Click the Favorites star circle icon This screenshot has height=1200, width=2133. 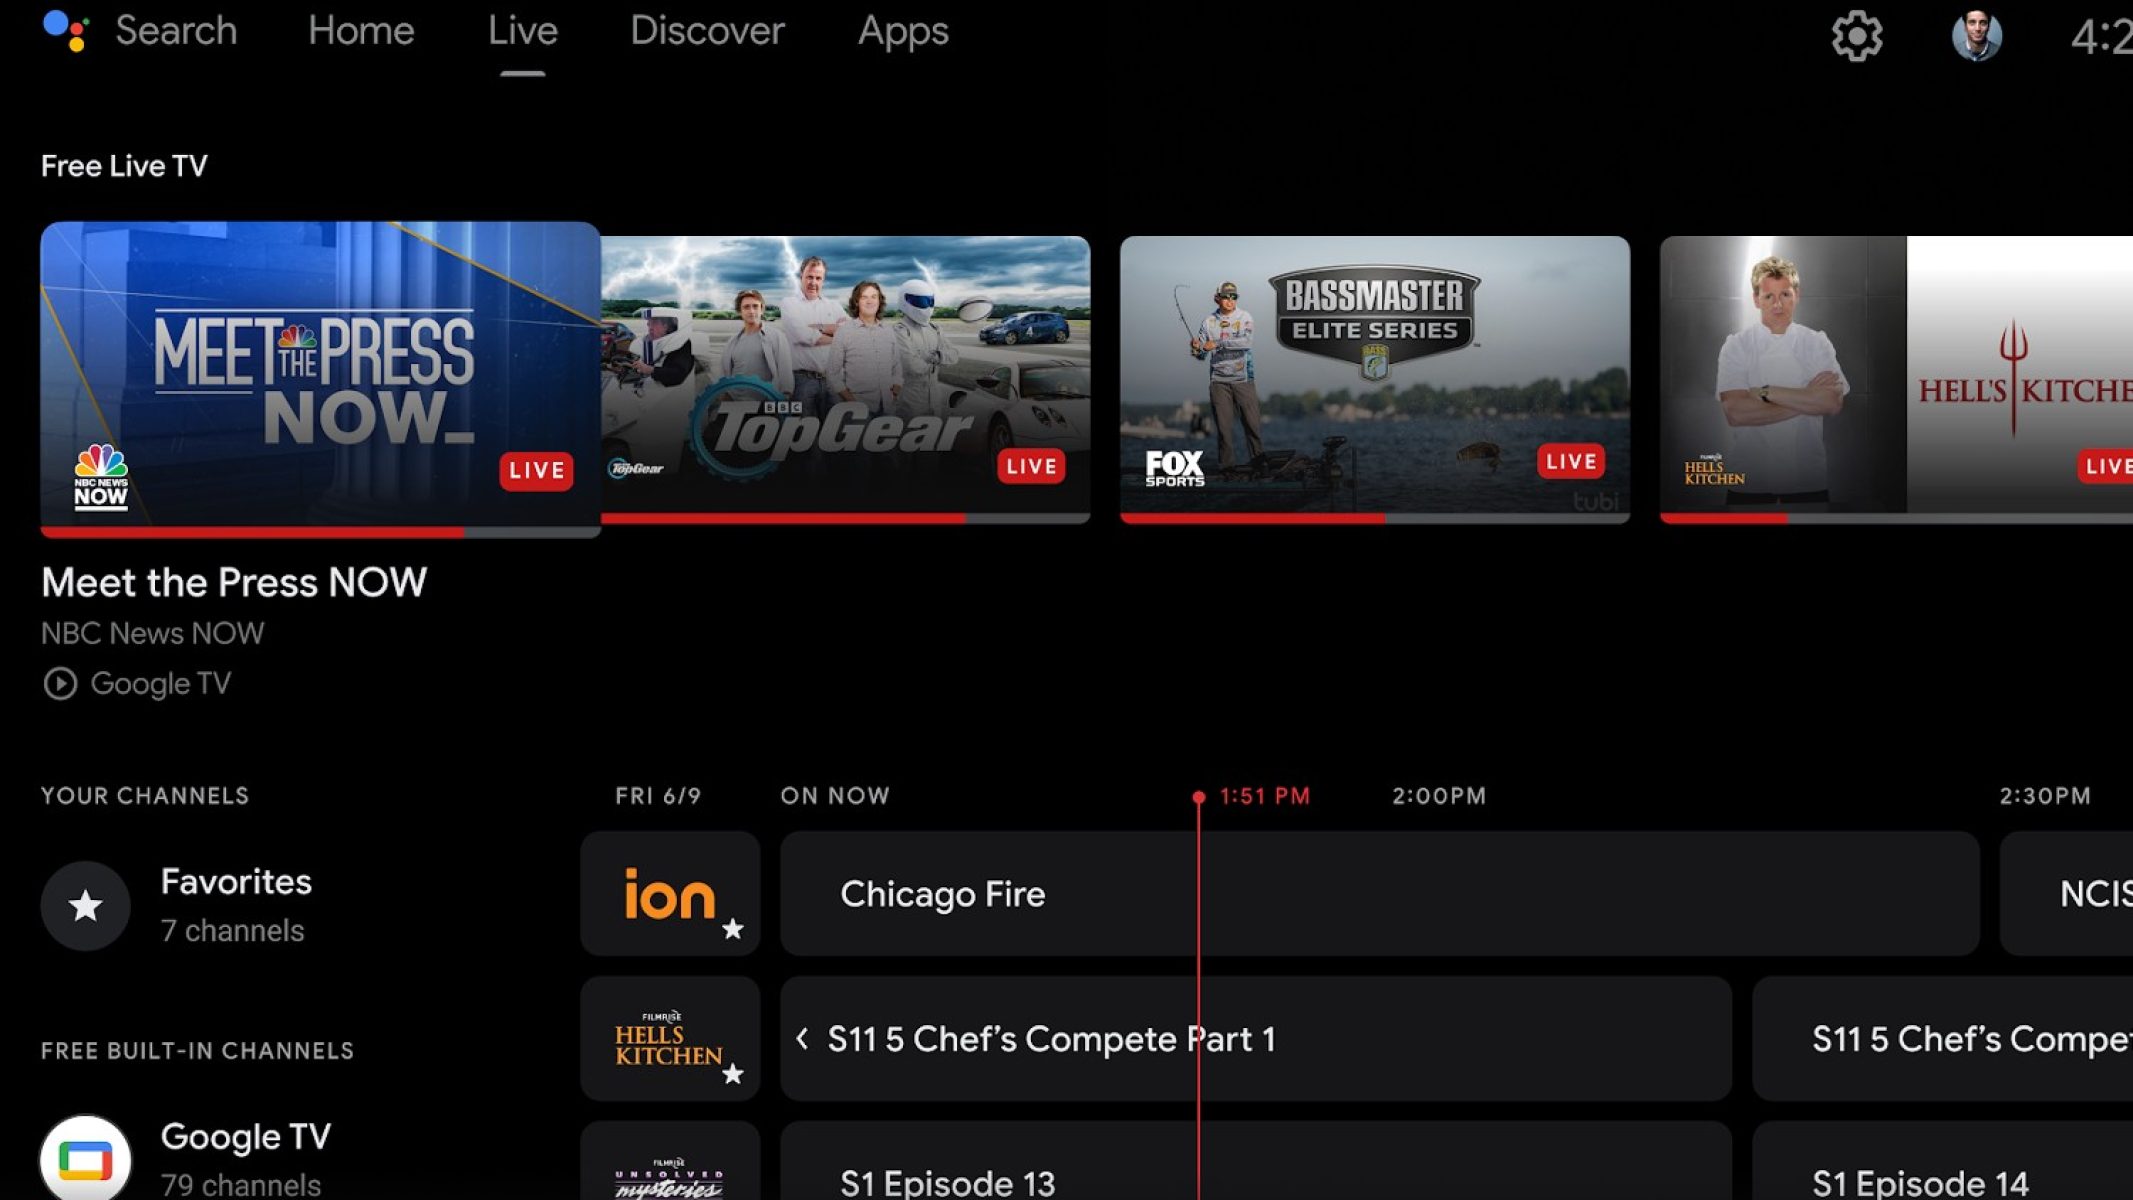pos(86,906)
